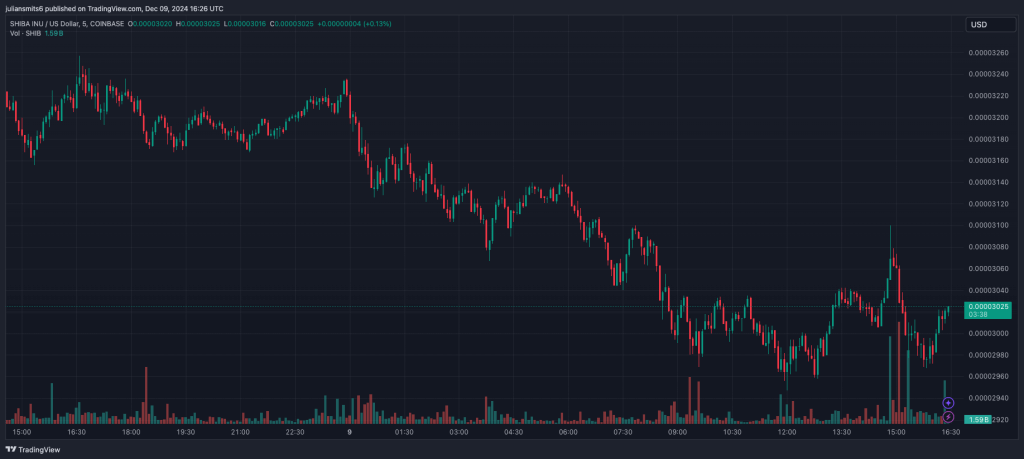Click the change value +0.00000004 (+0.13%)
Viewport: 1024px width, 459px height.
click(355, 24)
